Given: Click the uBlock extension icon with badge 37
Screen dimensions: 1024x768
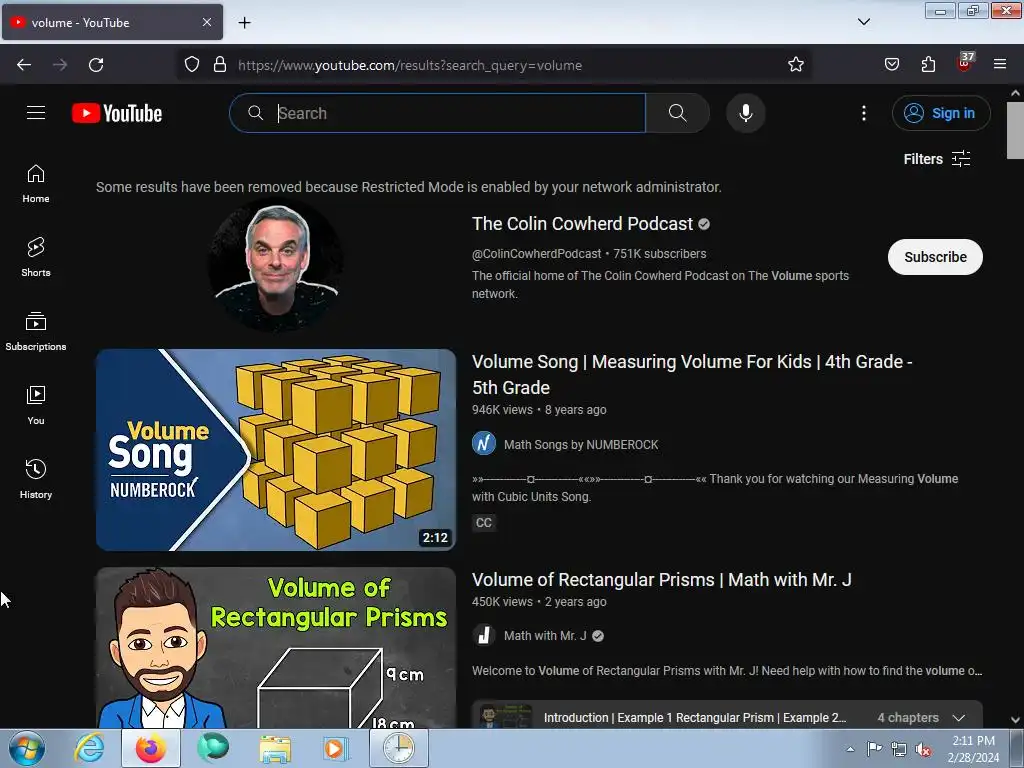Looking at the screenshot, I should [965, 63].
